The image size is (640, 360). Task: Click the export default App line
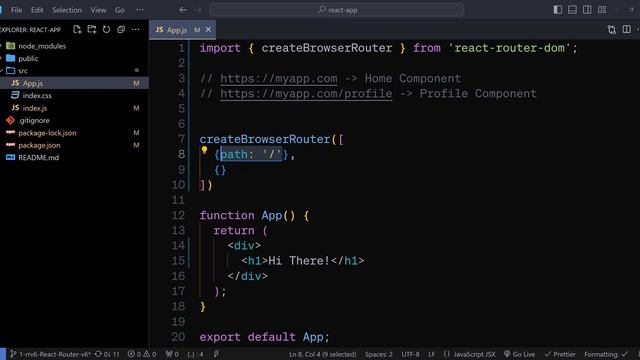[x=264, y=337]
